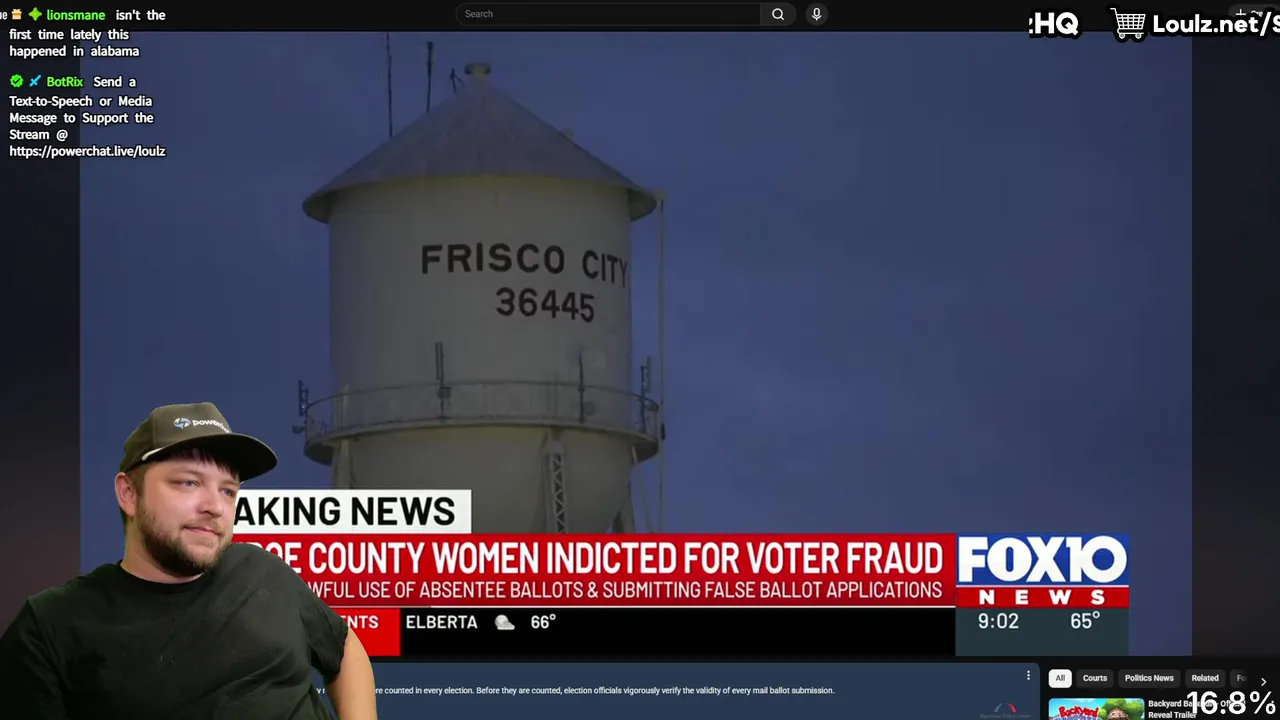
Task: Click BotRix green verified checkmark badge
Action: click(16, 81)
